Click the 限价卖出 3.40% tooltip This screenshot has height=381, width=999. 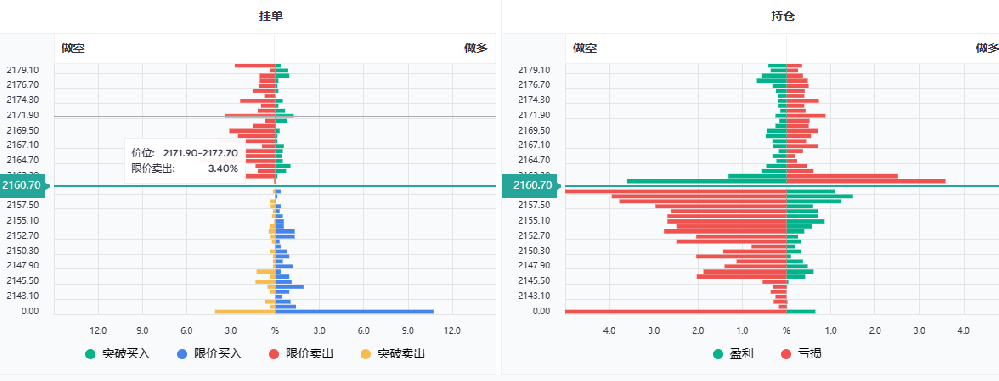point(185,161)
